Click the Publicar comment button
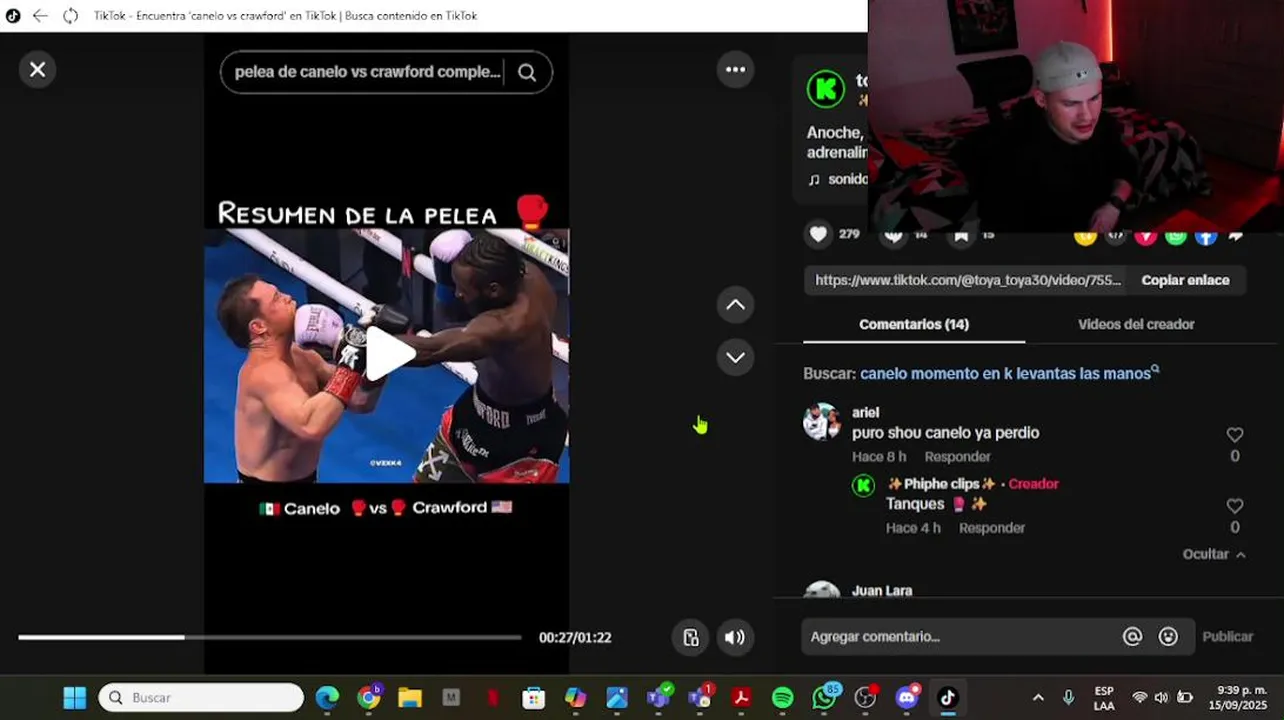 tap(1227, 636)
